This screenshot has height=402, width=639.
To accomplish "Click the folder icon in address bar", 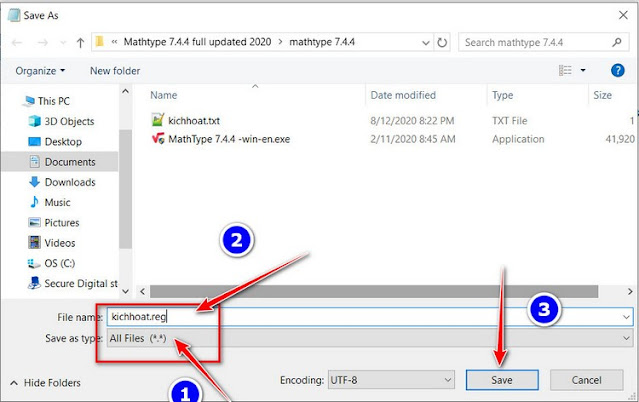I will point(99,42).
